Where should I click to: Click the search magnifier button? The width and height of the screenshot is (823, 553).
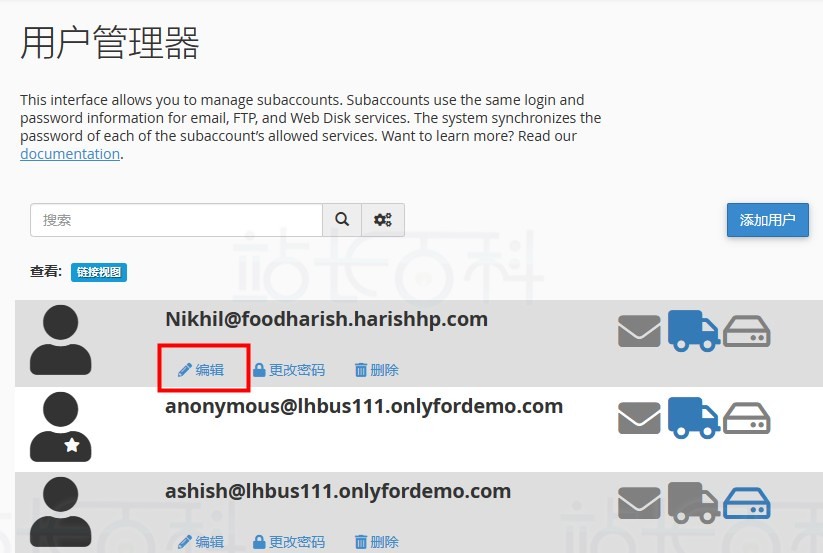(342, 220)
